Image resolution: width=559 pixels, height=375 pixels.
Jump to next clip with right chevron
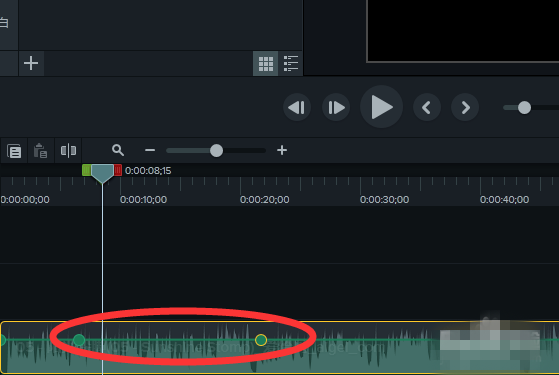point(465,107)
